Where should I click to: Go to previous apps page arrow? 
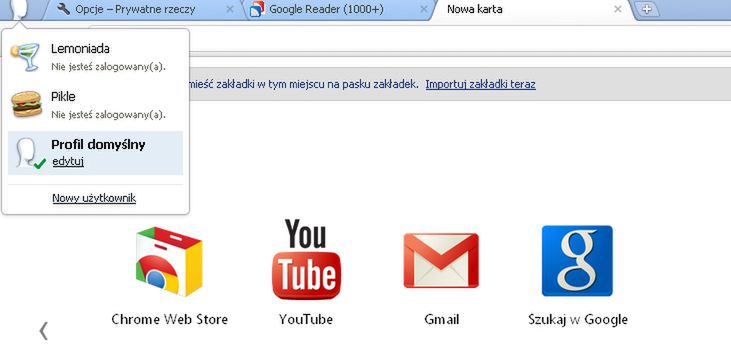(43, 331)
